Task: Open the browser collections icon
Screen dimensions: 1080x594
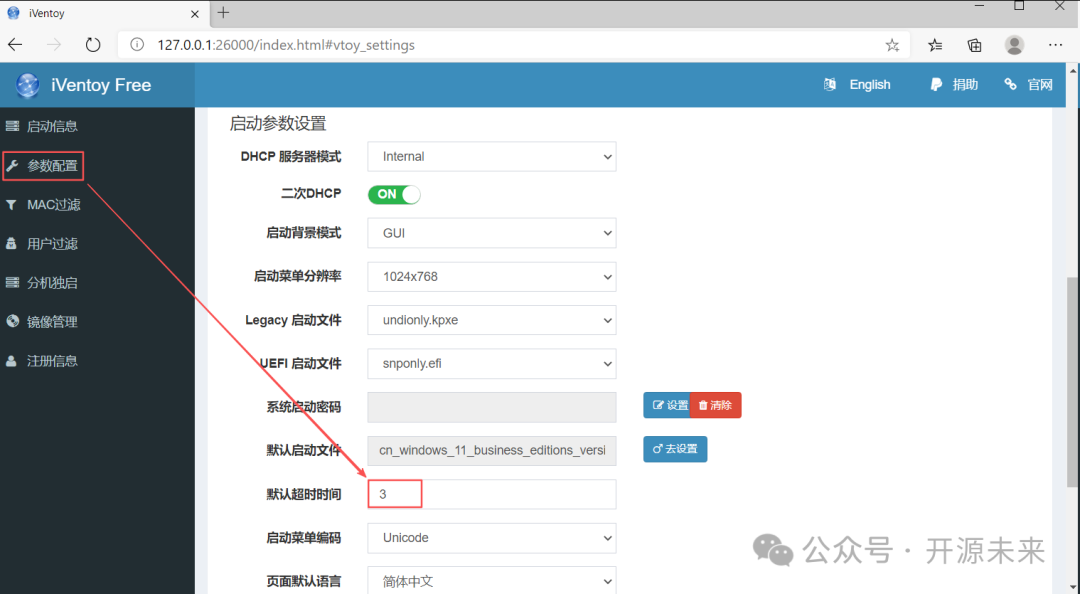Action: [975, 45]
